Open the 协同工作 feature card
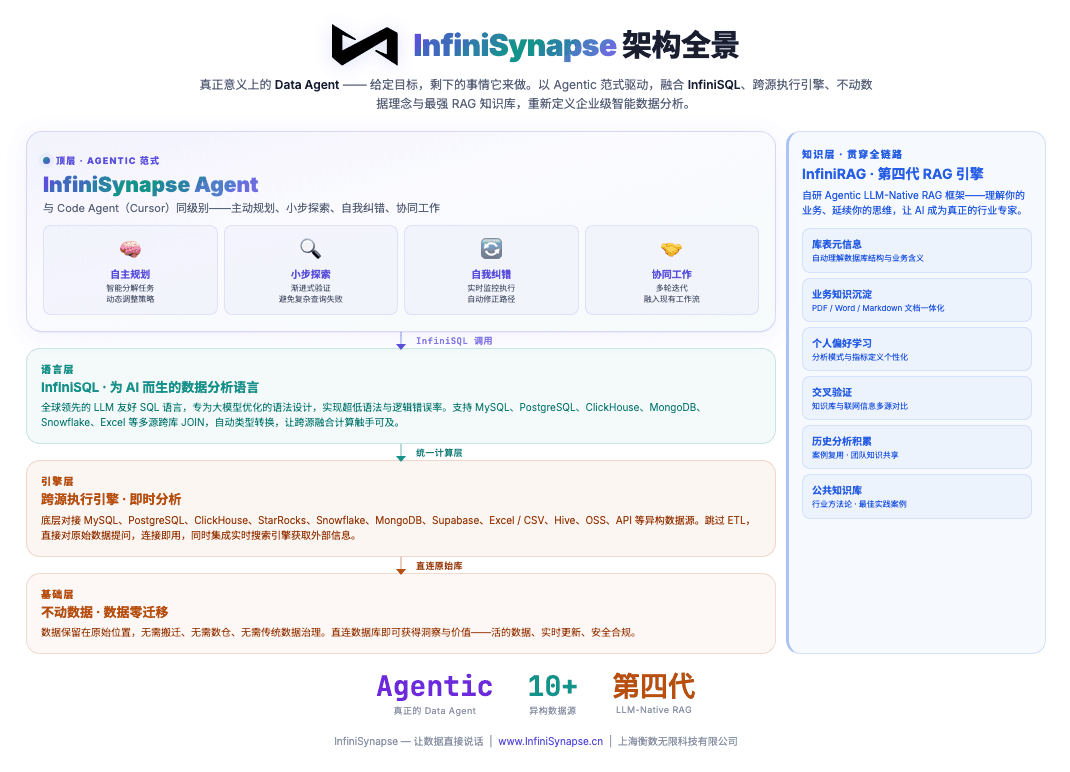 coord(671,270)
